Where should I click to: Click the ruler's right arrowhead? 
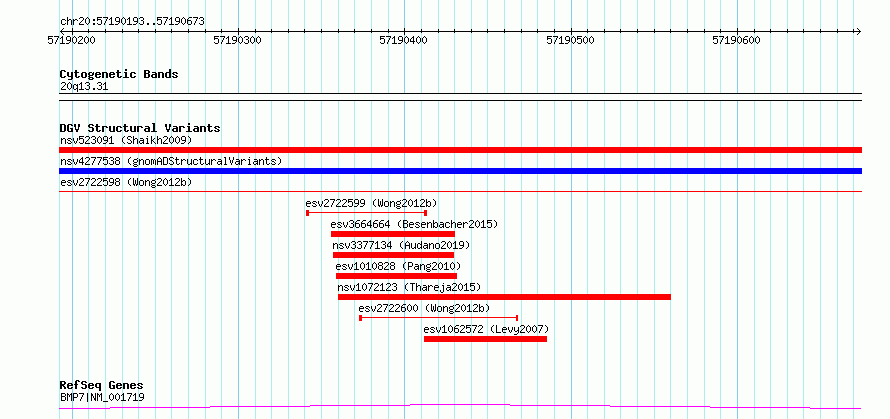pos(858,31)
